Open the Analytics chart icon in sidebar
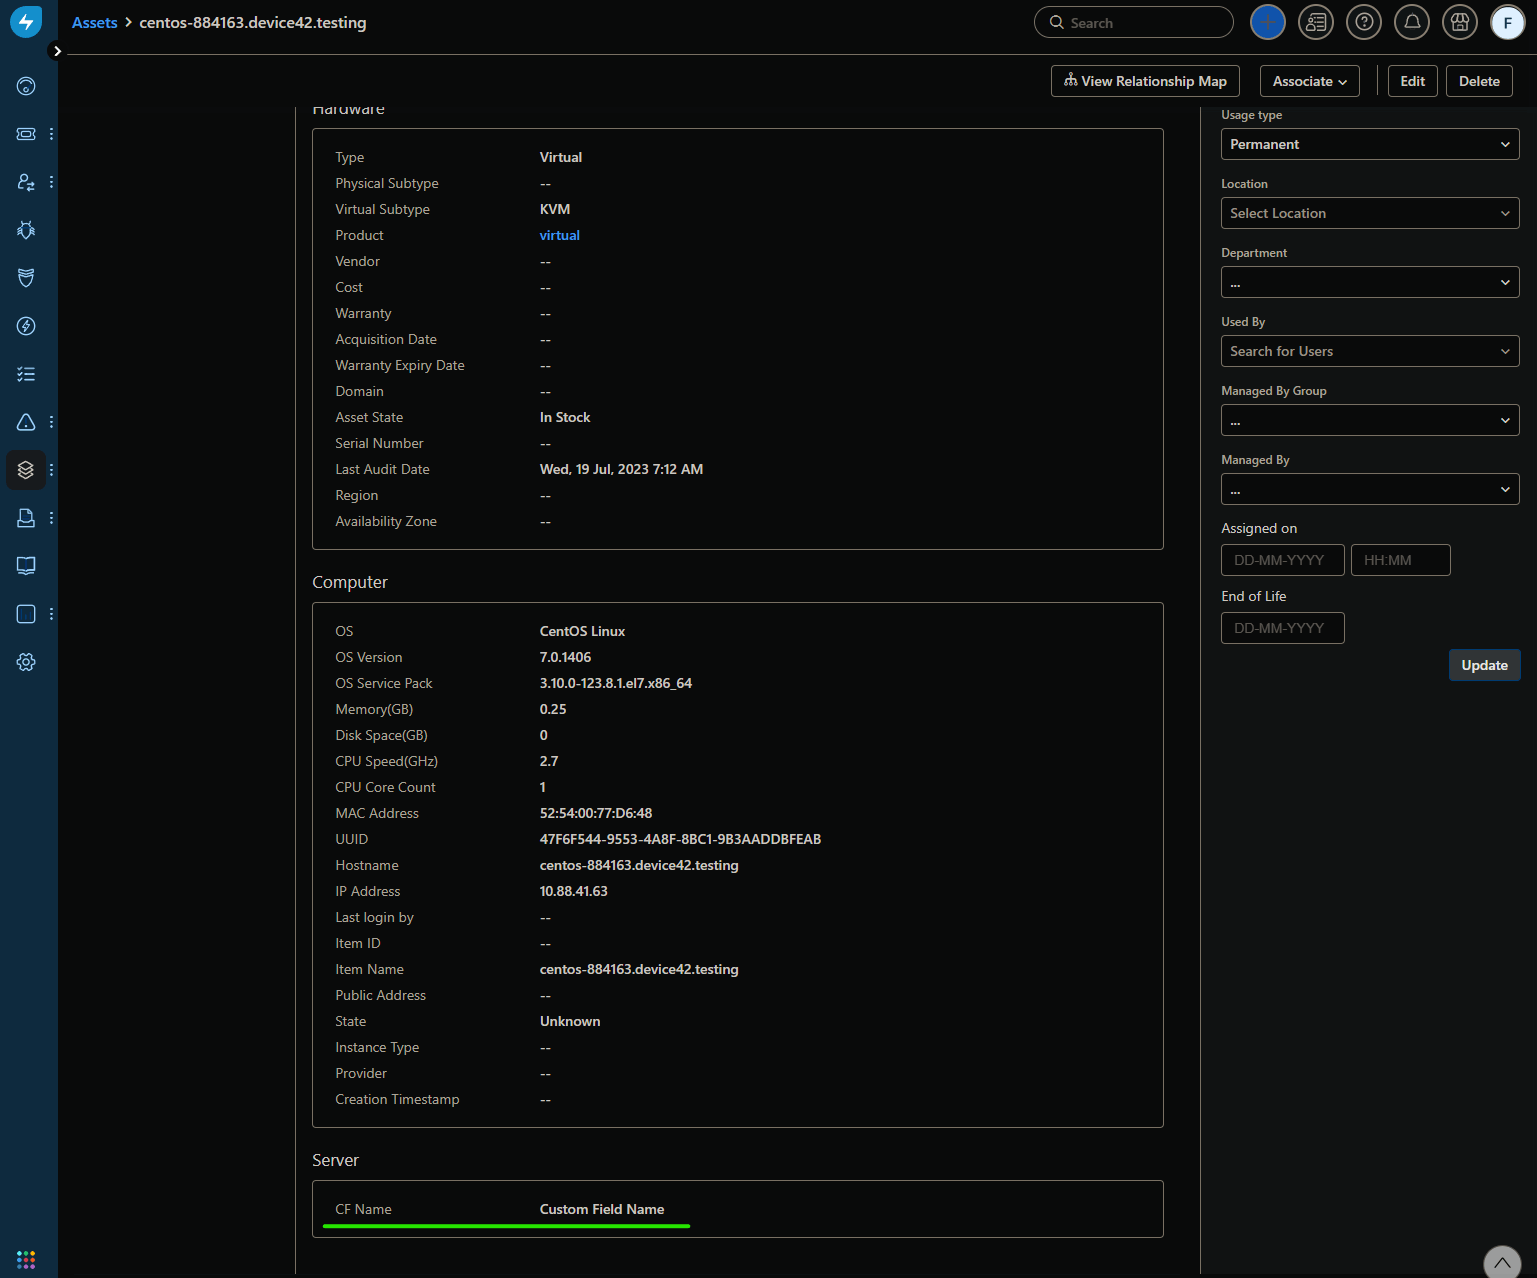This screenshot has height=1278, width=1537. [x=26, y=613]
